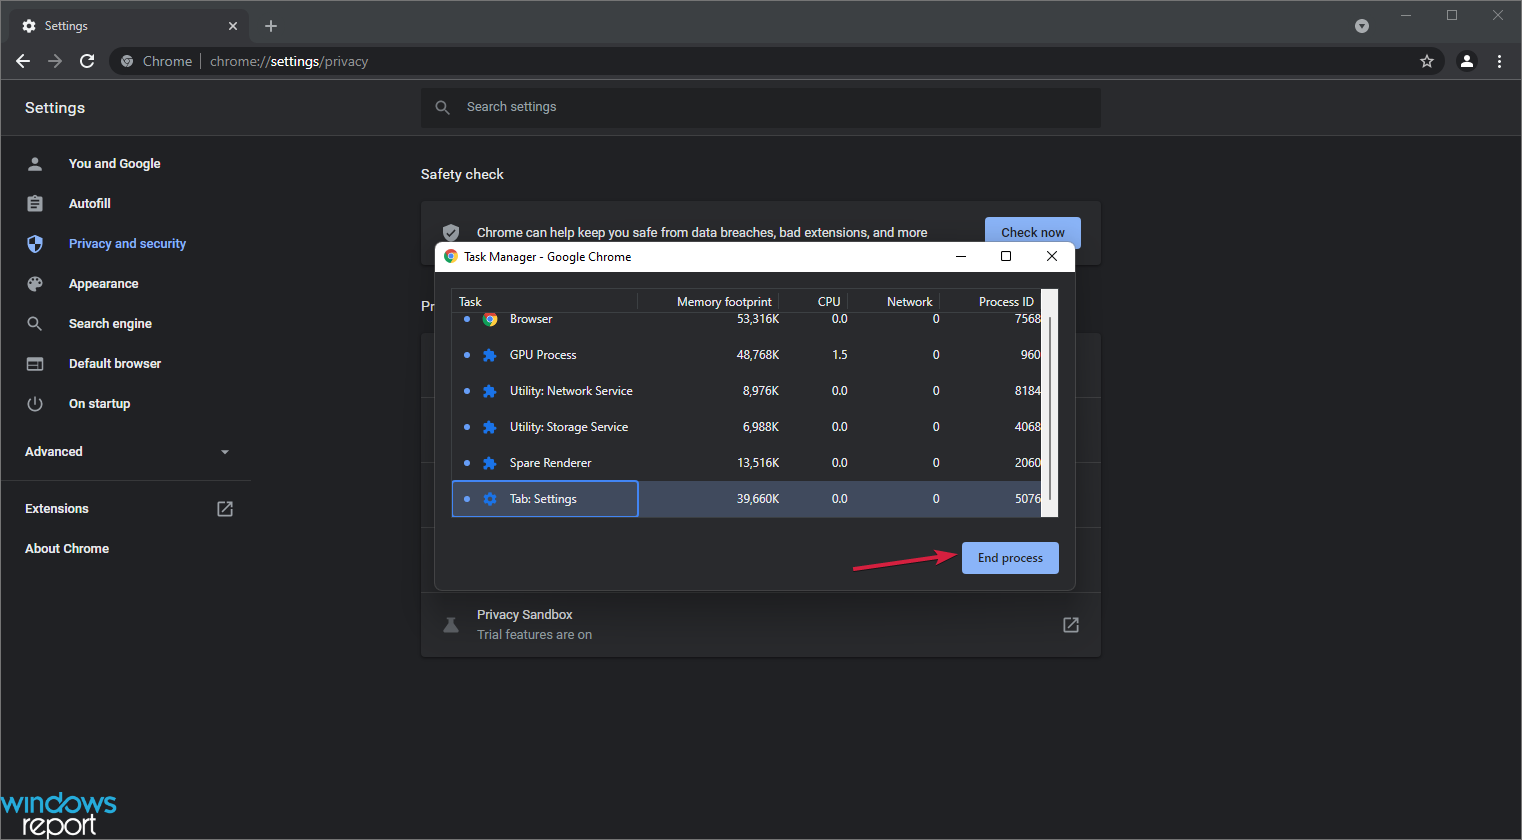This screenshot has width=1522, height=840.
Task: Open Privacy Sandbox entry
Action: [x=760, y=625]
